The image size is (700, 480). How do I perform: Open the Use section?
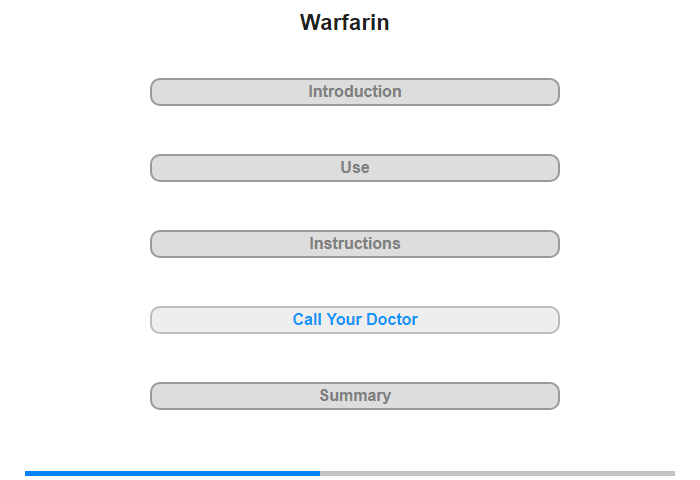pyautogui.click(x=354, y=168)
